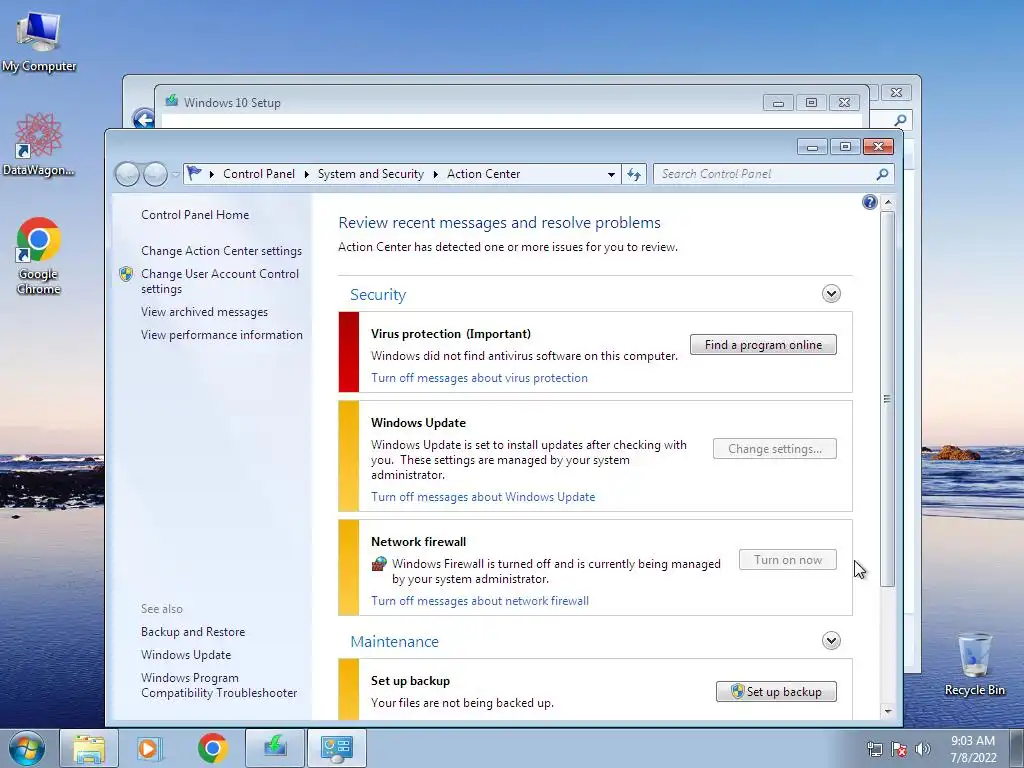Image resolution: width=1024 pixels, height=768 pixels.
Task: Turn off messages about virus protection
Action: (479, 378)
